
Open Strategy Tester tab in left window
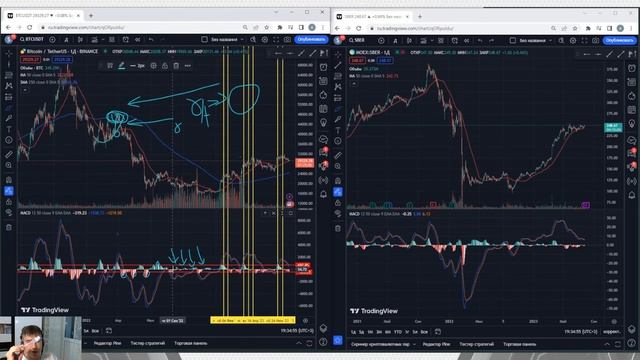(x=147, y=343)
